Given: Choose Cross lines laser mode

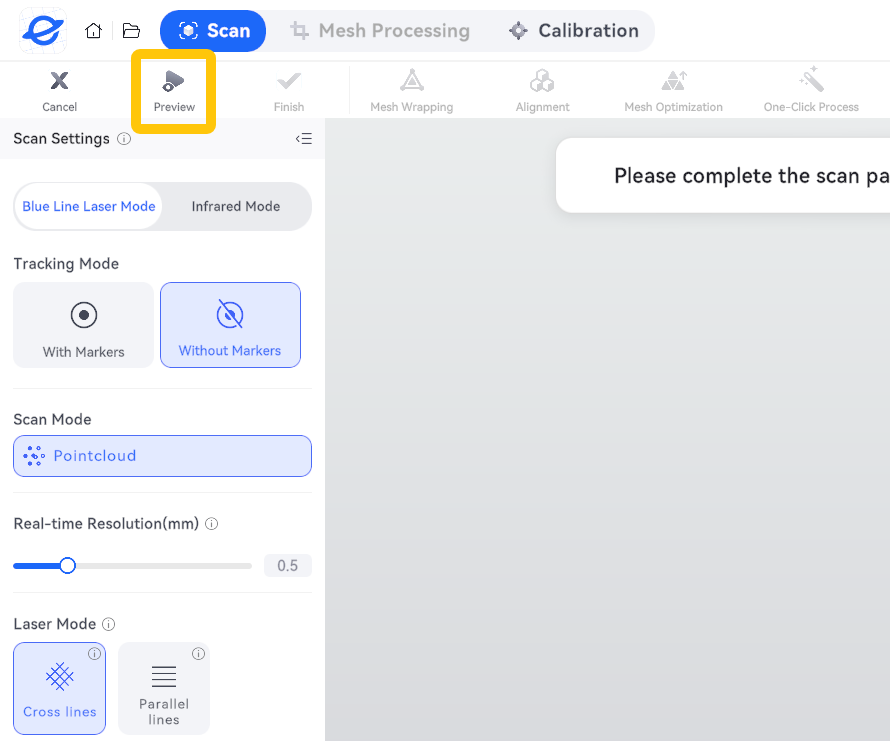Looking at the screenshot, I should (x=60, y=688).
